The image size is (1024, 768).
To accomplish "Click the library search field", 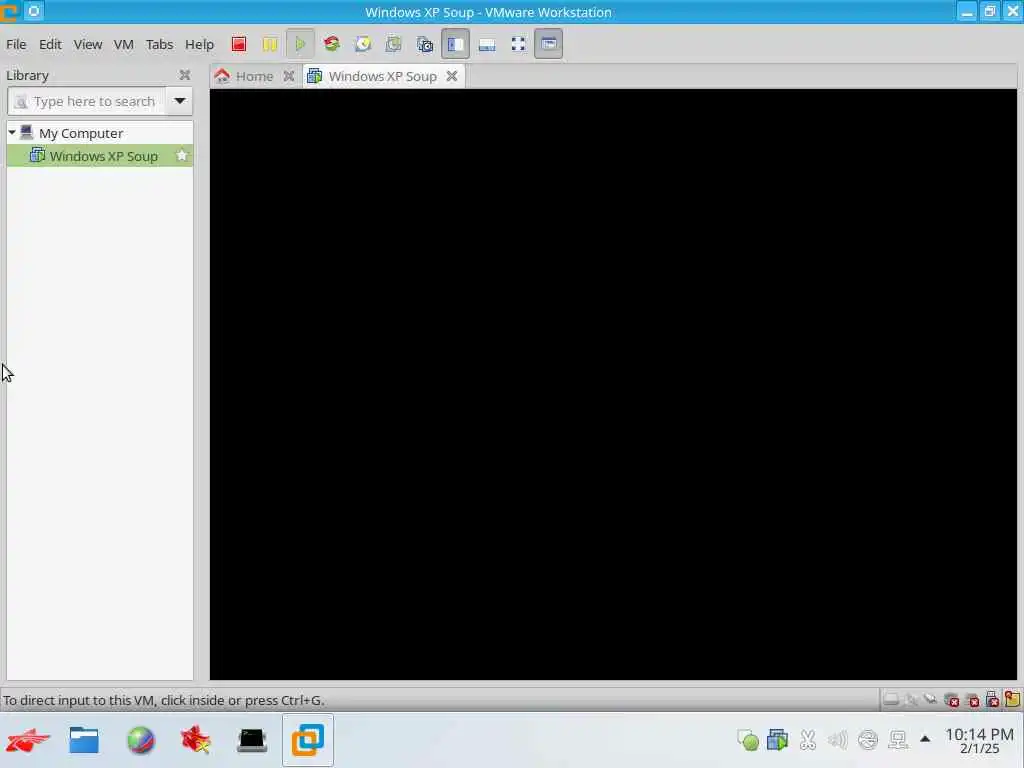I will coord(86,101).
